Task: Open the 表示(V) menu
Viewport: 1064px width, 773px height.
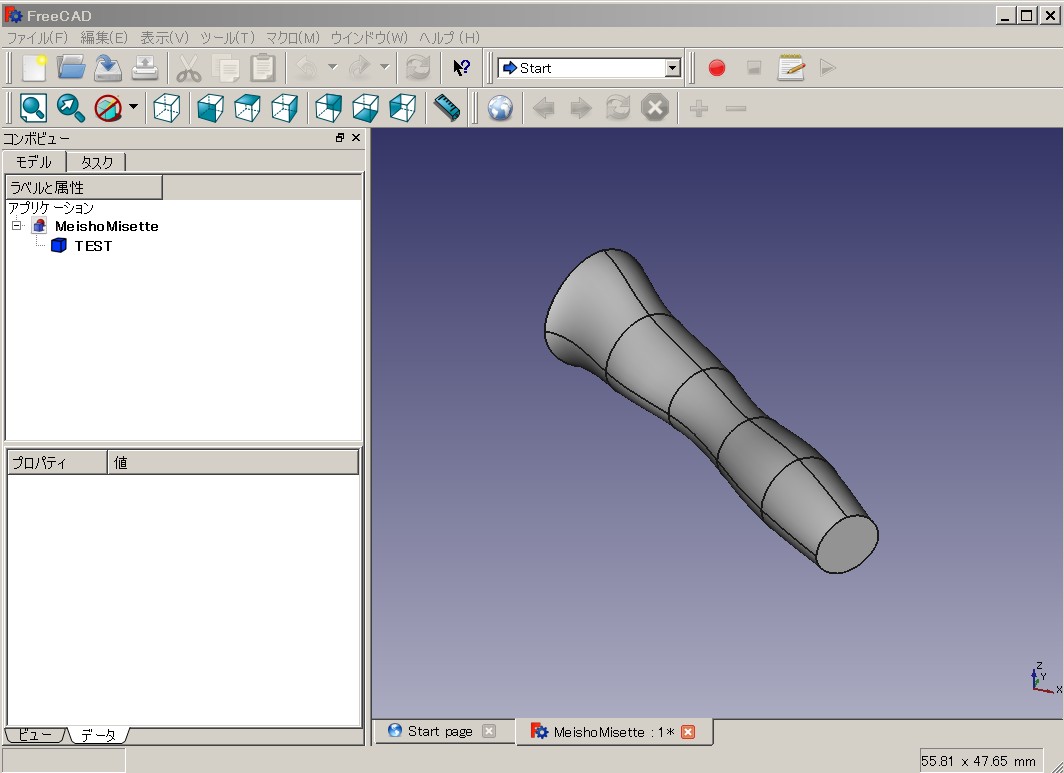Action: click(x=164, y=37)
